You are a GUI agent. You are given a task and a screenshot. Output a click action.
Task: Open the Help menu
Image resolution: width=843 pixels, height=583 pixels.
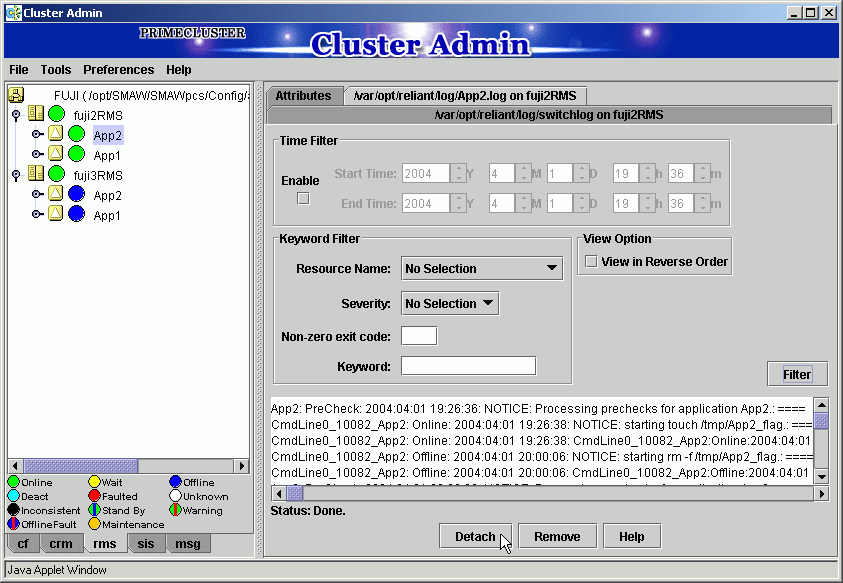[x=178, y=70]
